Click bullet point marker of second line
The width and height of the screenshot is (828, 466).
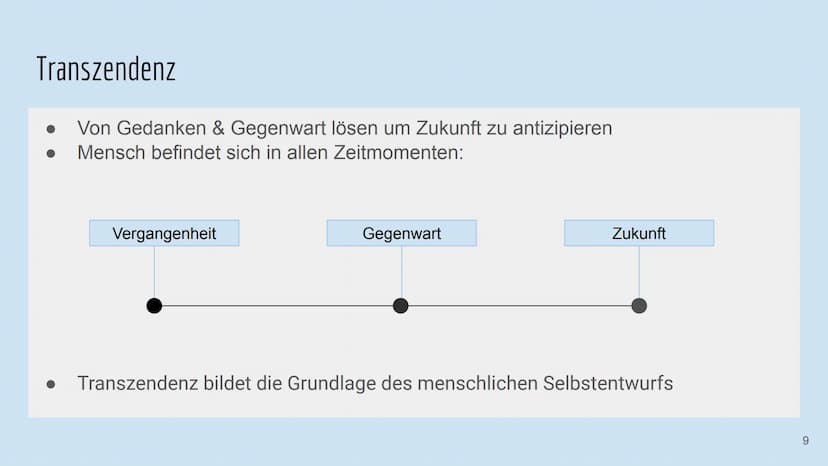click(51, 153)
